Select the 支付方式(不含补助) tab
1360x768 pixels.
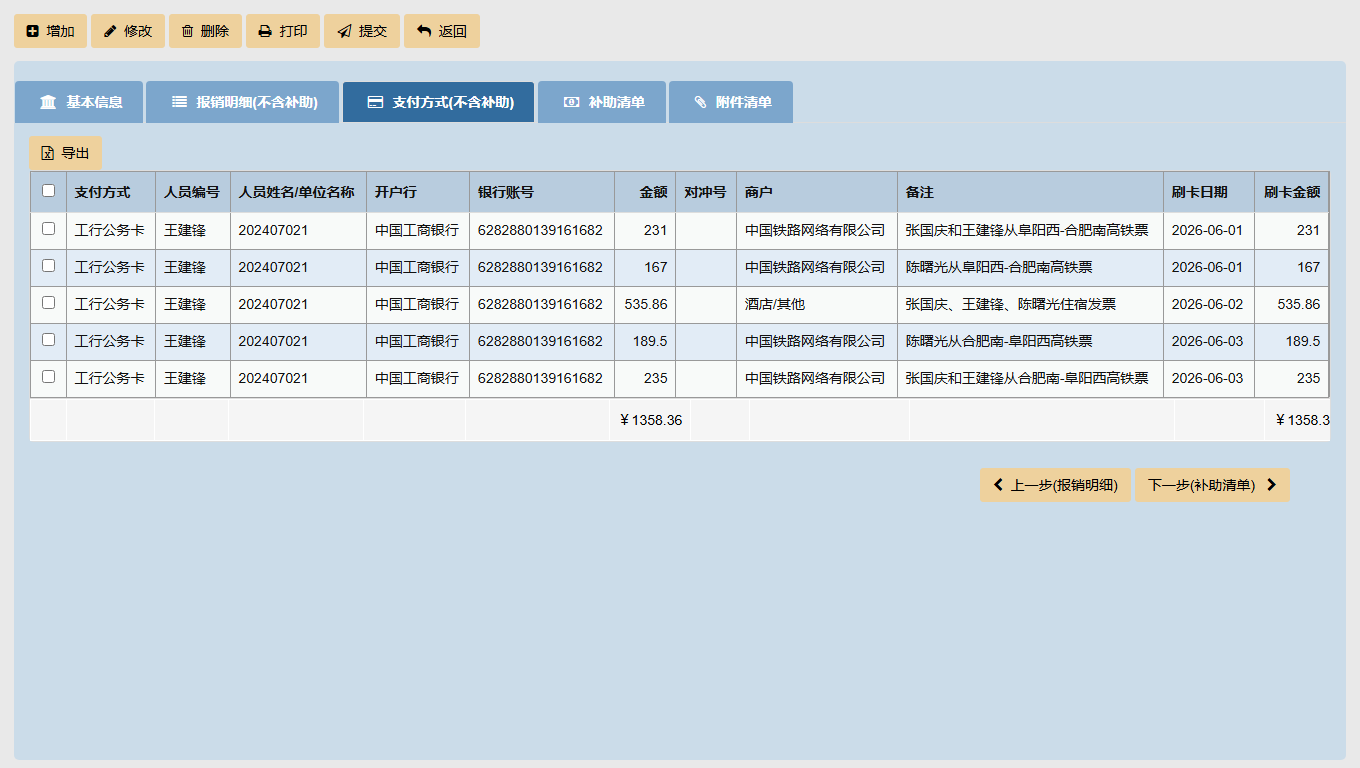click(x=438, y=102)
